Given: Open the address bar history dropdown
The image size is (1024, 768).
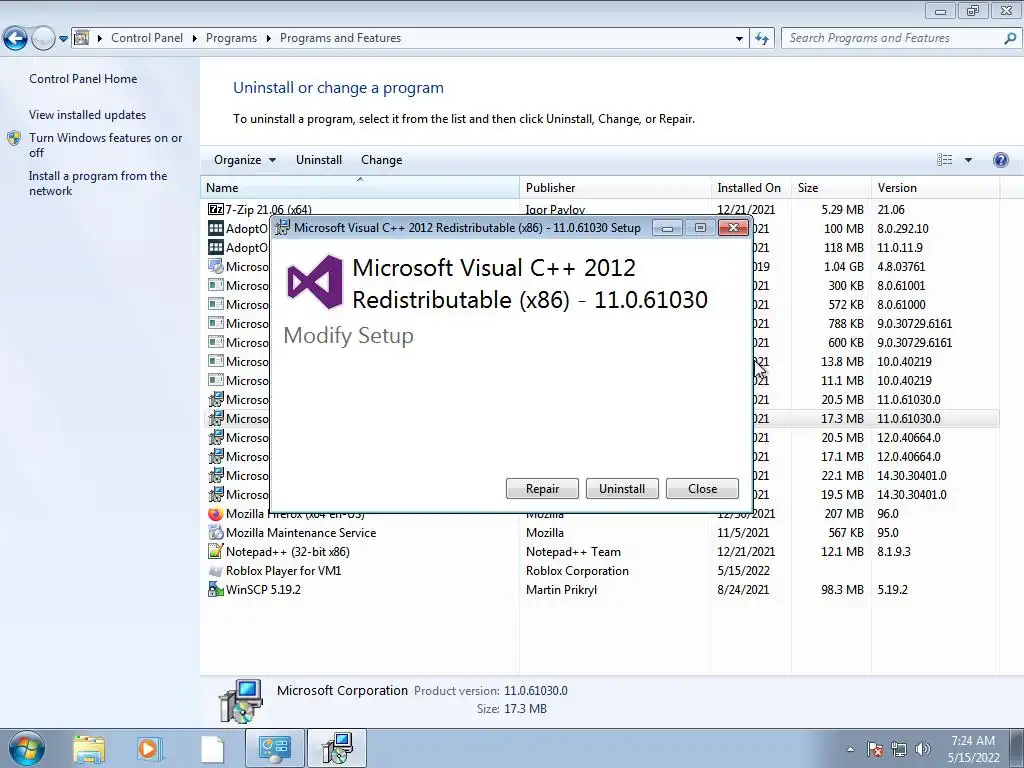Looking at the screenshot, I should pyautogui.click(x=739, y=39).
